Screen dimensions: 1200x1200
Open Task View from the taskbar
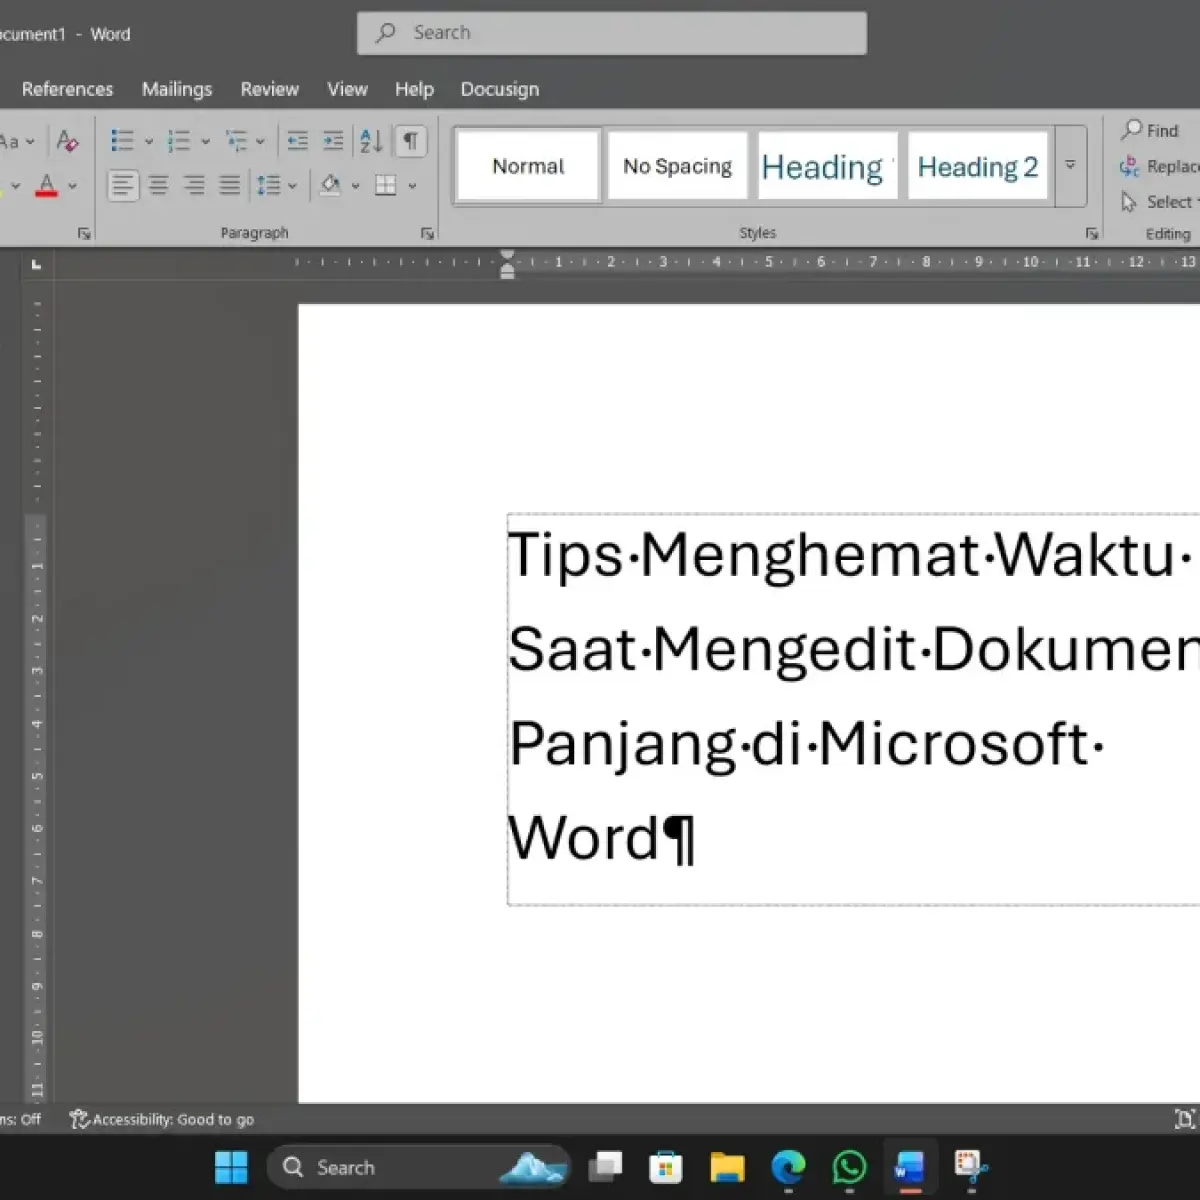coord(605,1167)
